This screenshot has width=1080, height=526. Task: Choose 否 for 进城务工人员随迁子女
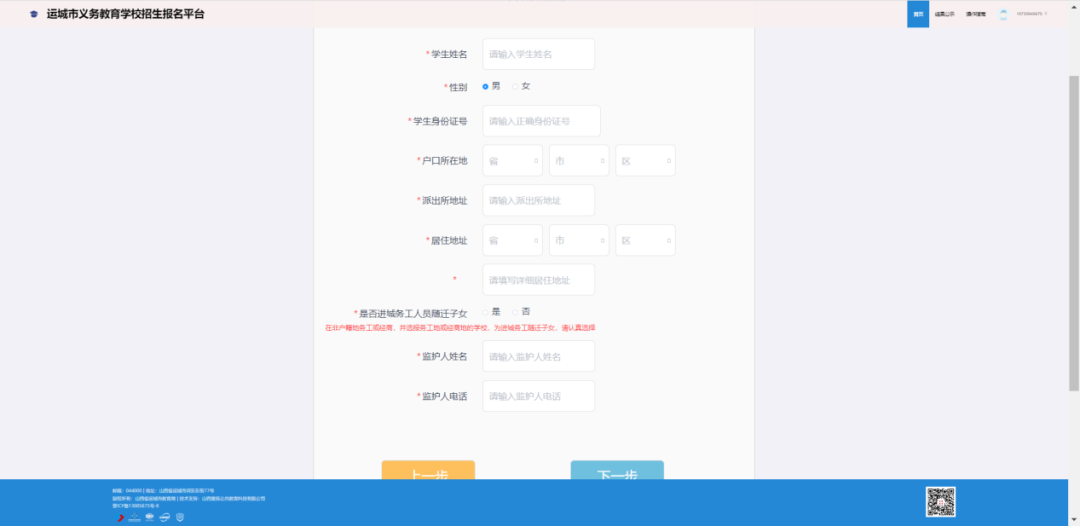coord(516,312)
